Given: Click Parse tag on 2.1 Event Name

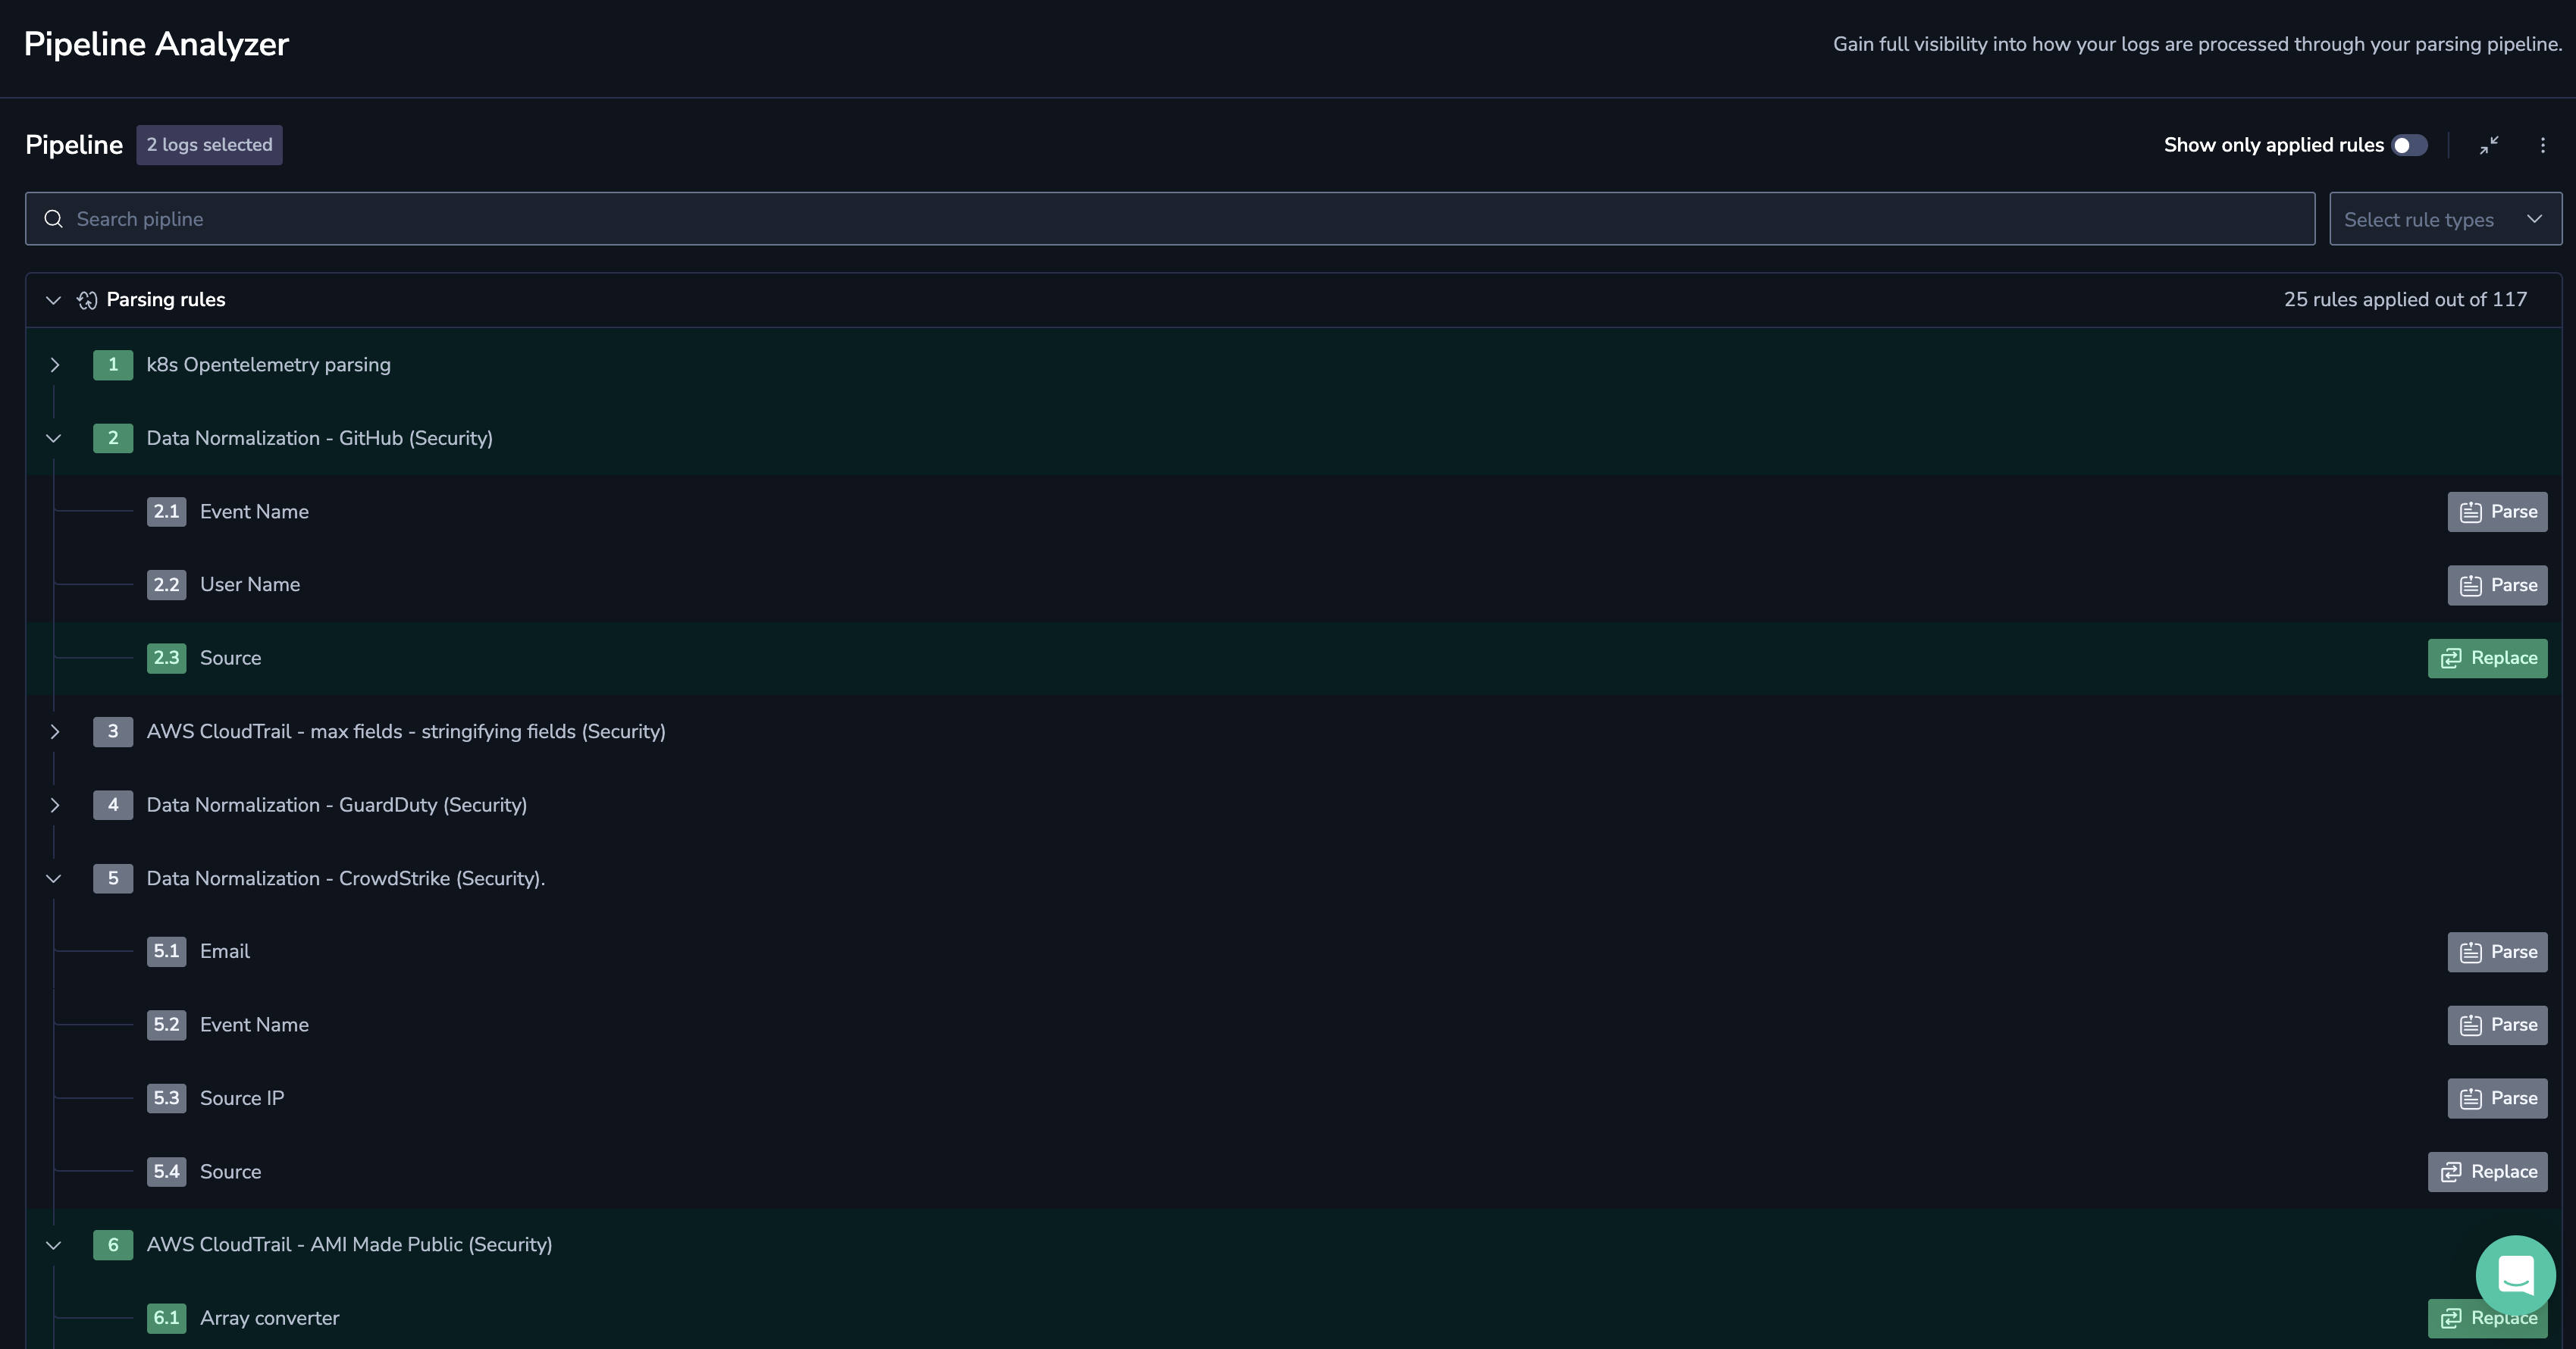Looking at the screenshot, I should [2497, 512].
